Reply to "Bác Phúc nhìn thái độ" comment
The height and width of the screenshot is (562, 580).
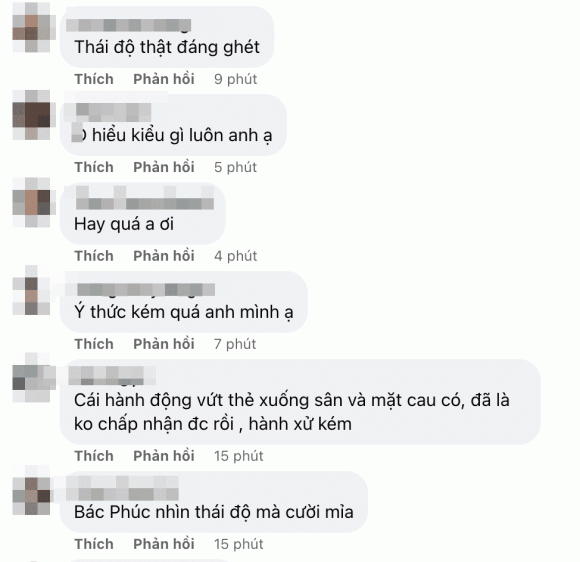coord(164,544)
